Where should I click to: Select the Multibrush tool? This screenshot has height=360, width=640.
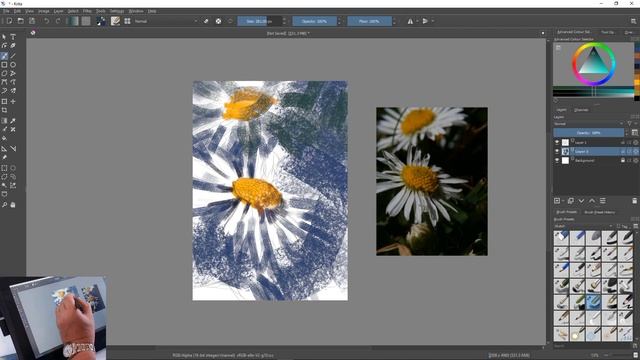click(13, 91)
